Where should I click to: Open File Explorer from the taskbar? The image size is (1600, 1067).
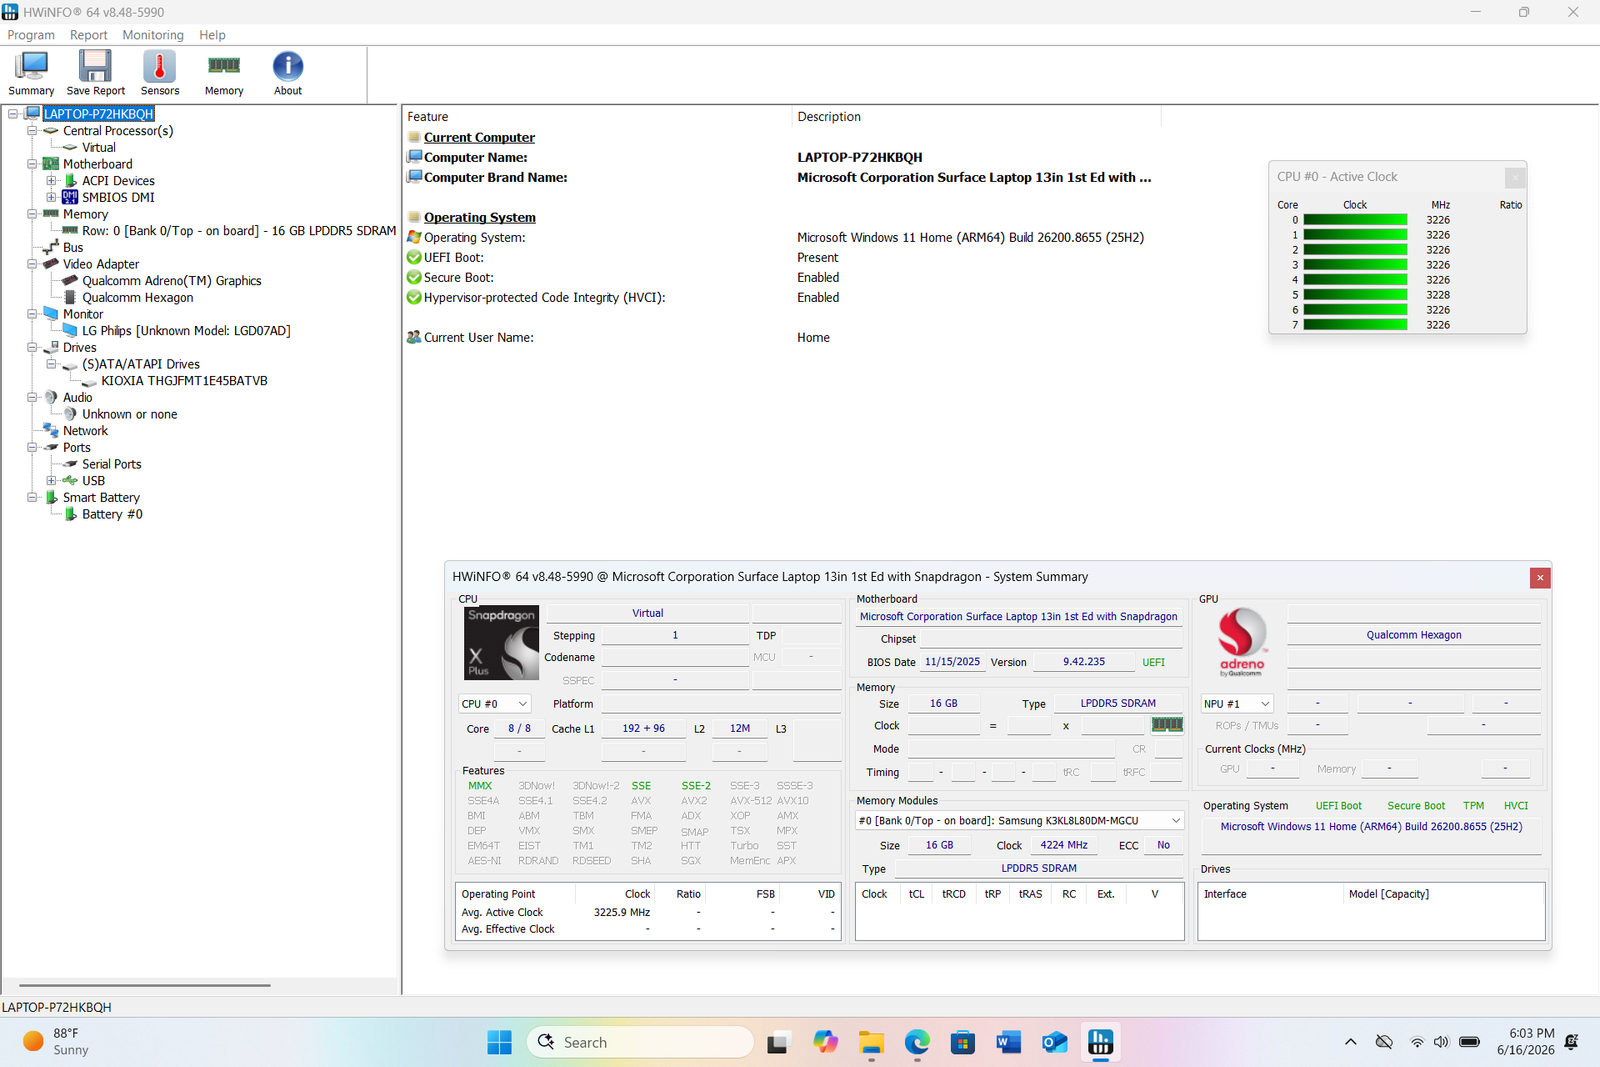(x=871, y=1042)
